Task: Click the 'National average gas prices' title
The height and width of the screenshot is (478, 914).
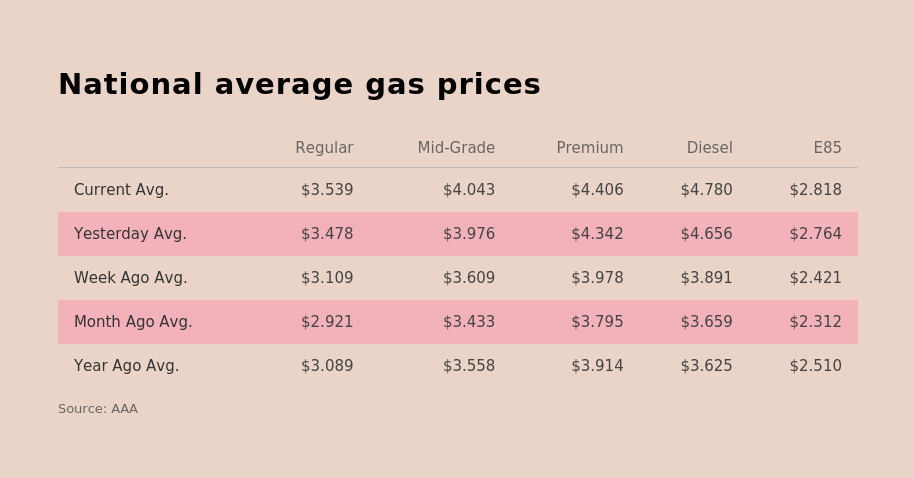Action: (299, 86)
